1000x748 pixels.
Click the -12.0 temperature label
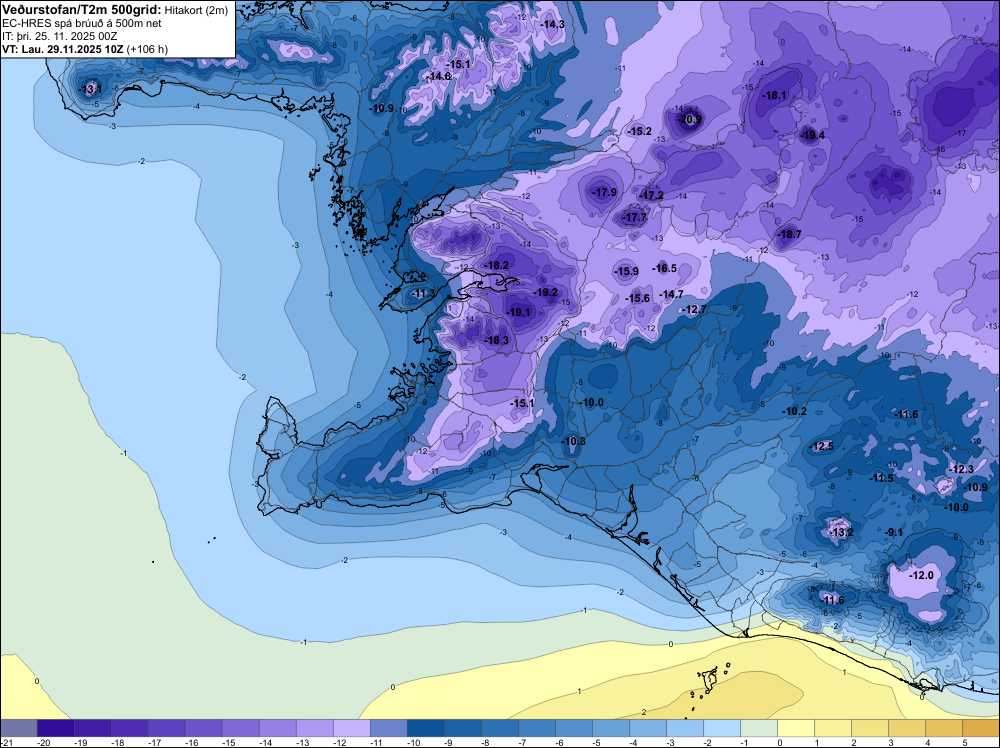921,575
